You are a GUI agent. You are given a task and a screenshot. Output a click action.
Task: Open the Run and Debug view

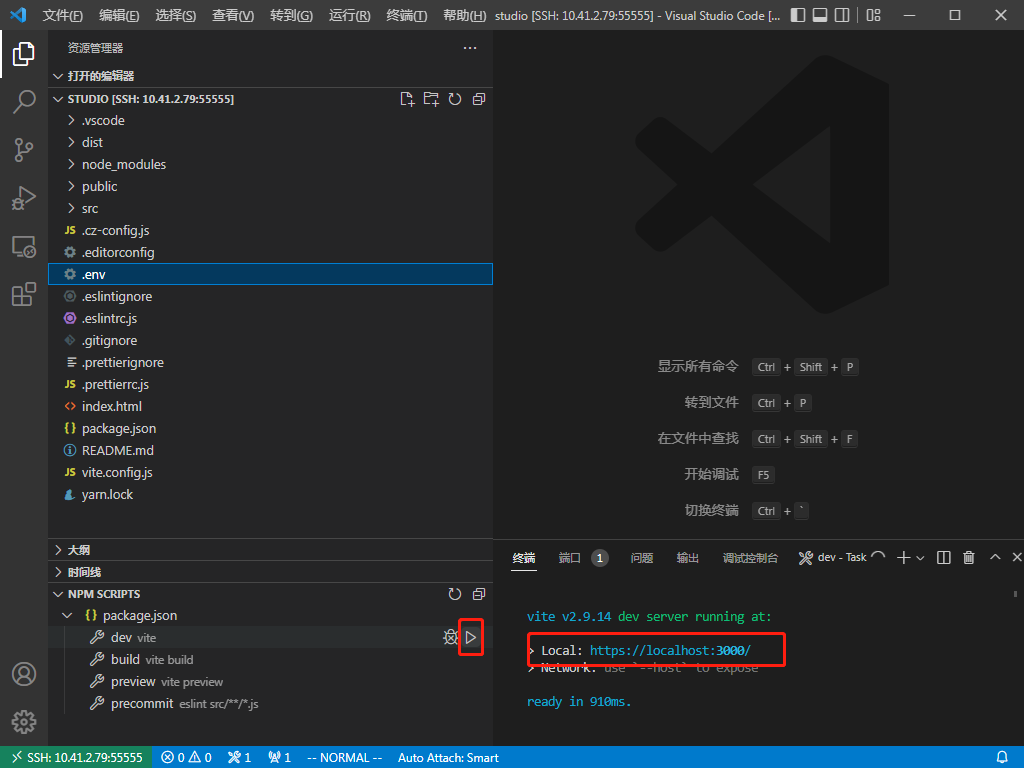click(x=24, y=198)
